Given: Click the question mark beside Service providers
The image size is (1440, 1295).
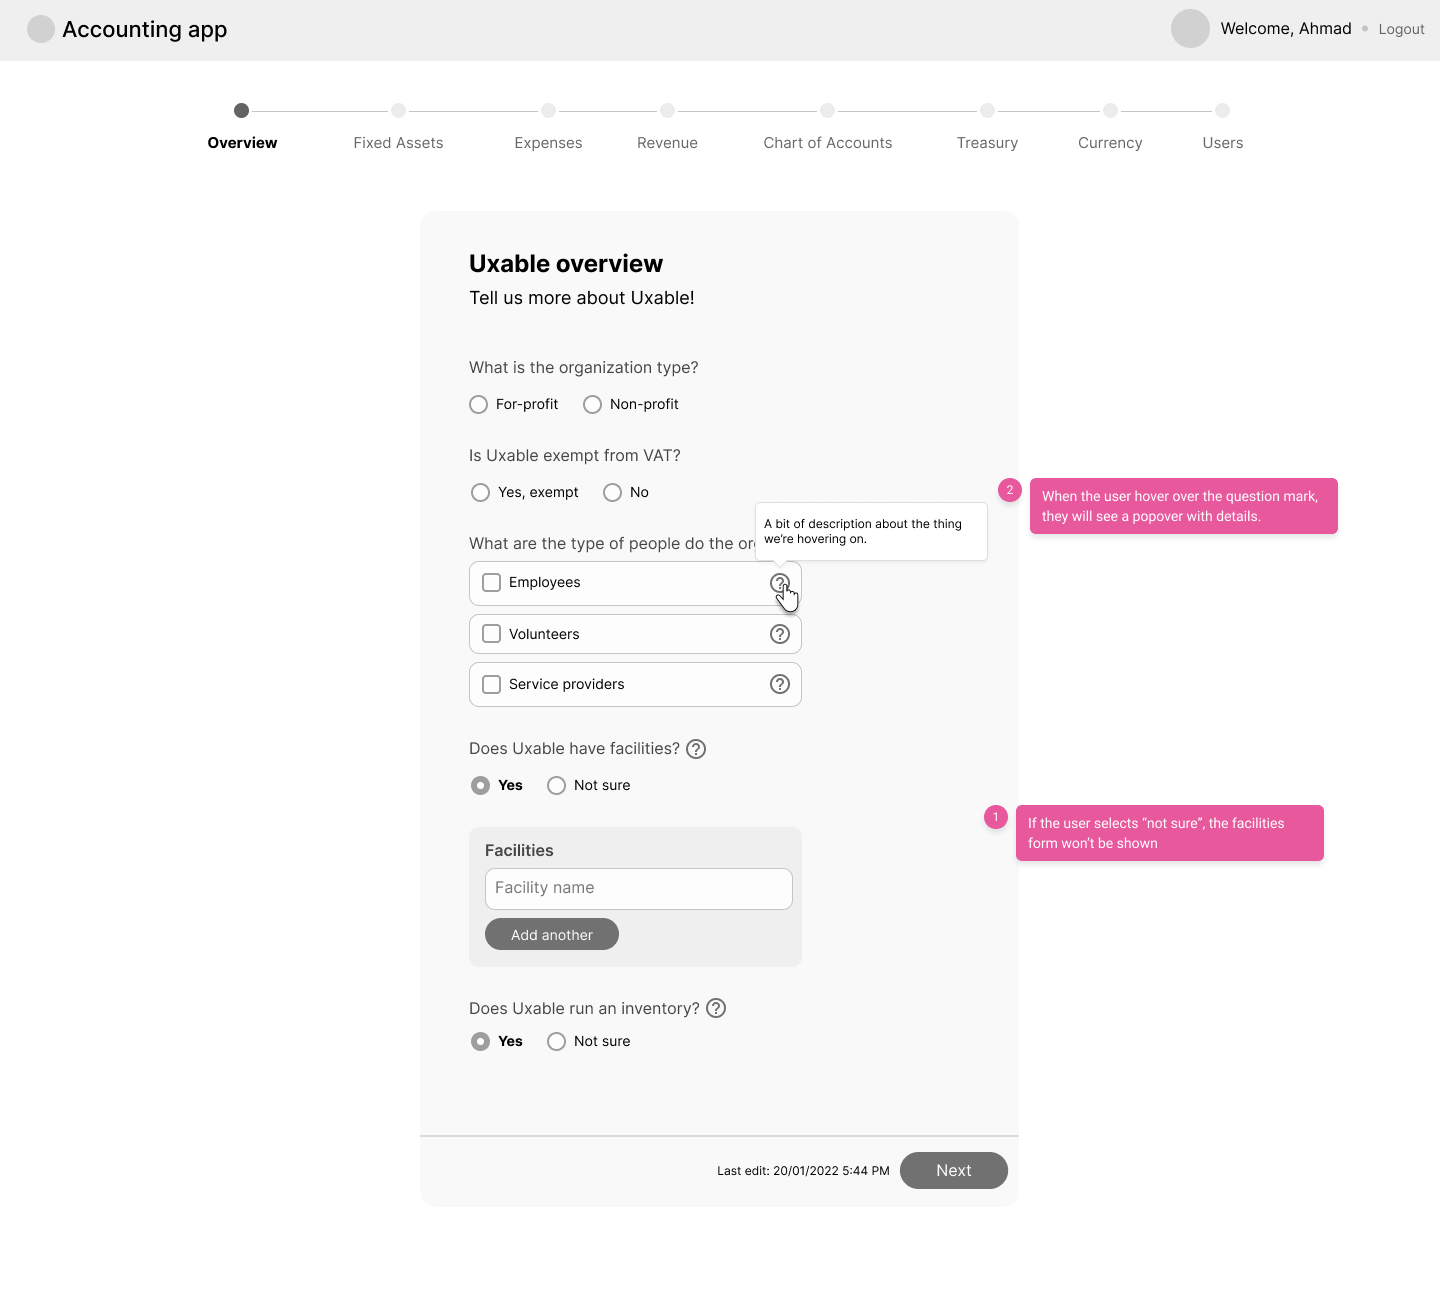Looking at the screenshot, I should 780,684.
